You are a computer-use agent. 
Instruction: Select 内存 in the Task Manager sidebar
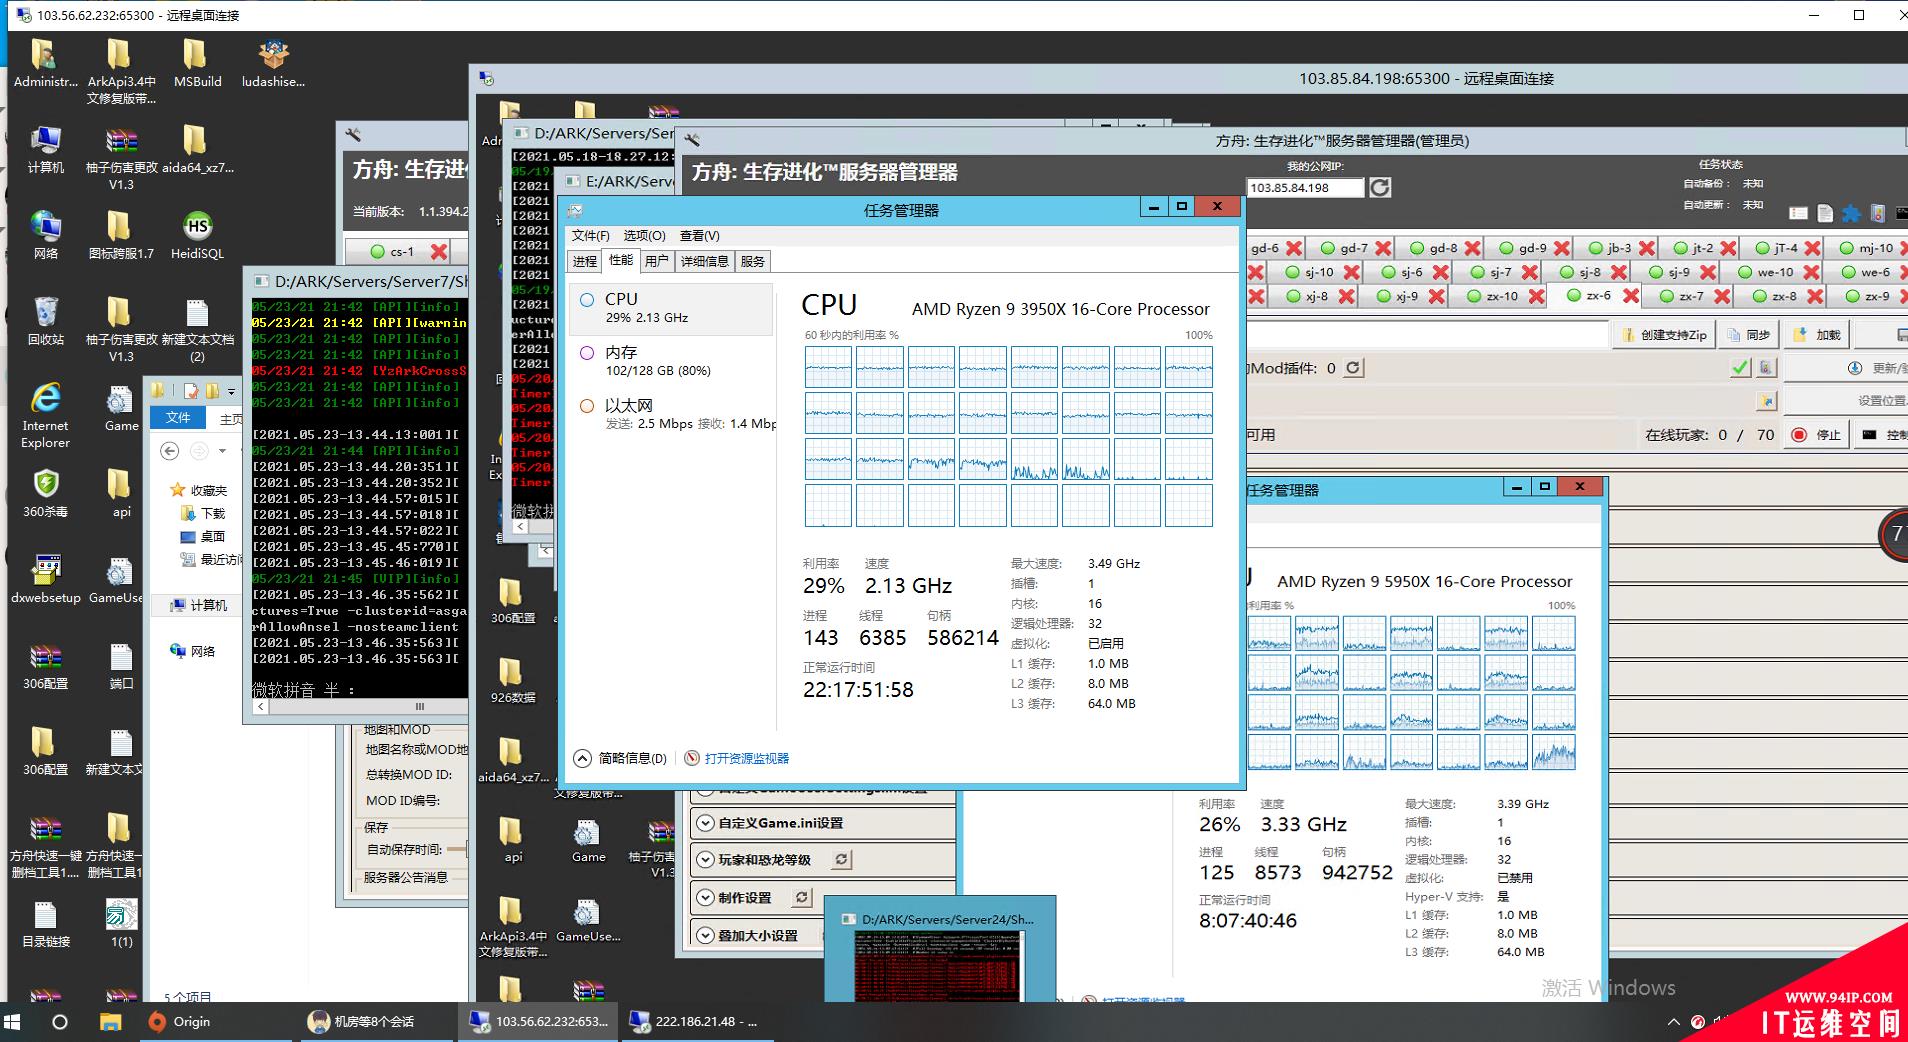(x=671, y=361)
